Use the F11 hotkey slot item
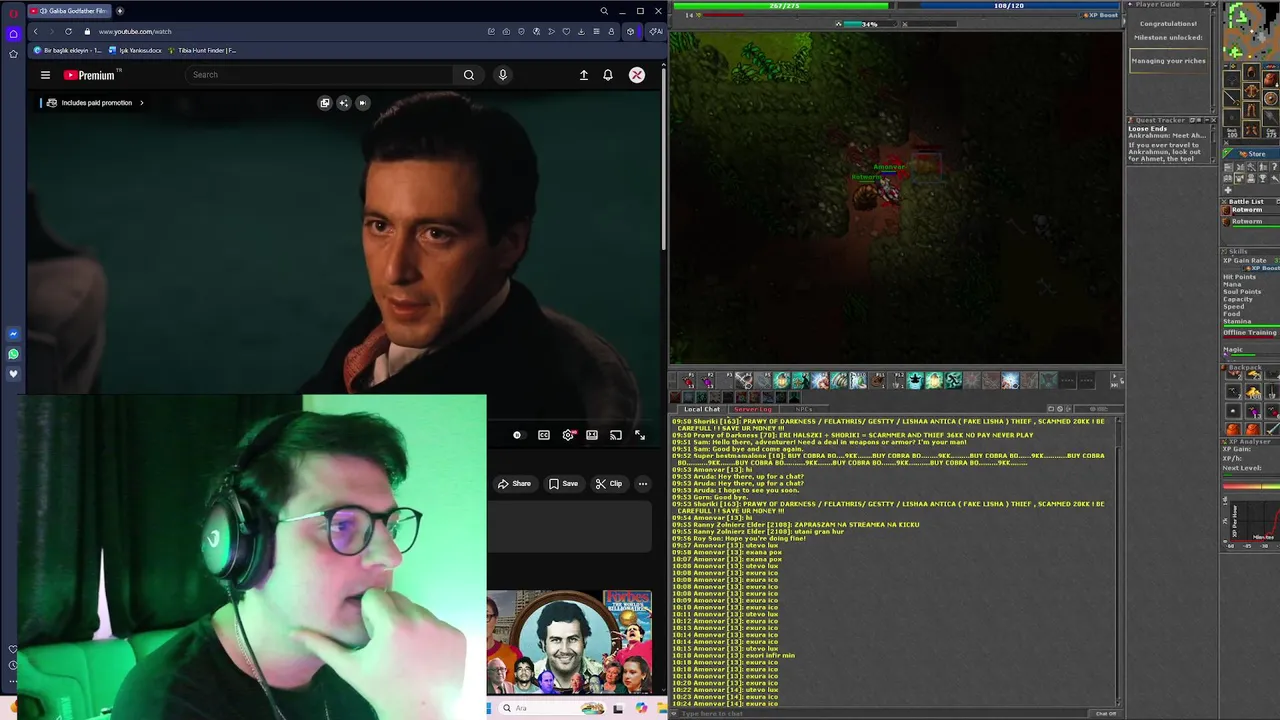The width and height of the screenshot is (1280, 720). 878,380
